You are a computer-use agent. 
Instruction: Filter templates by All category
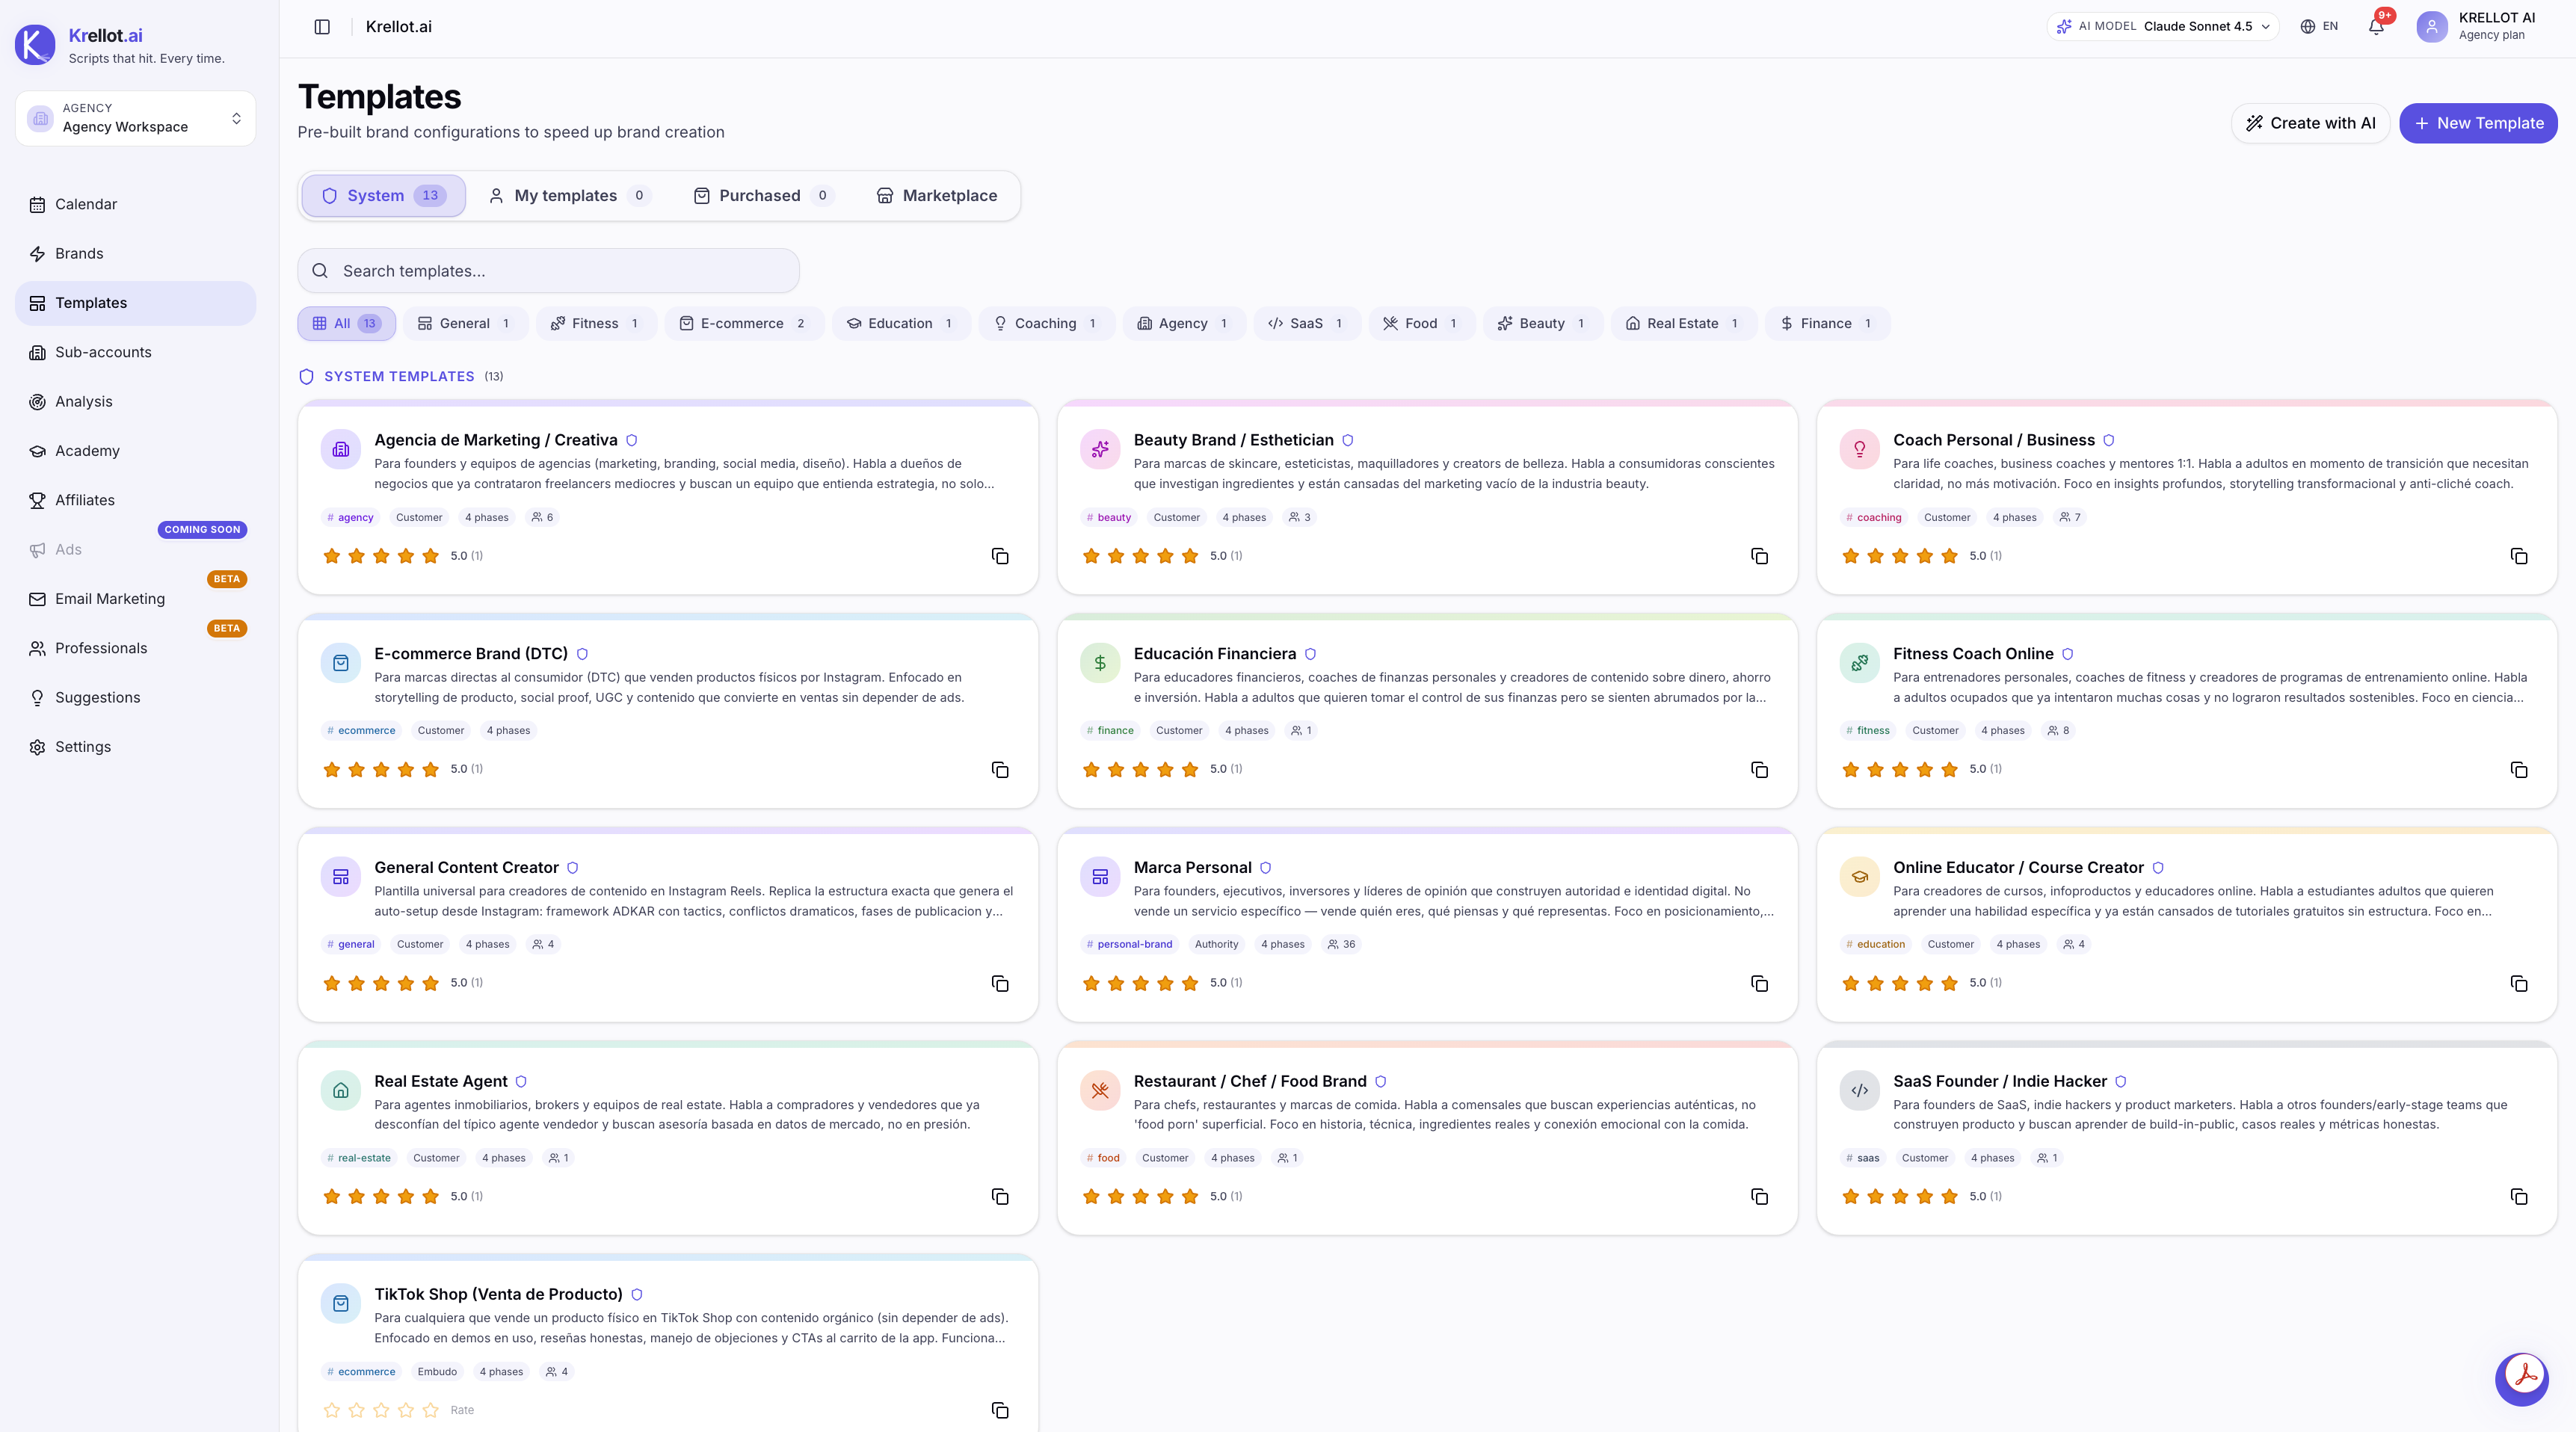(346, 323)
